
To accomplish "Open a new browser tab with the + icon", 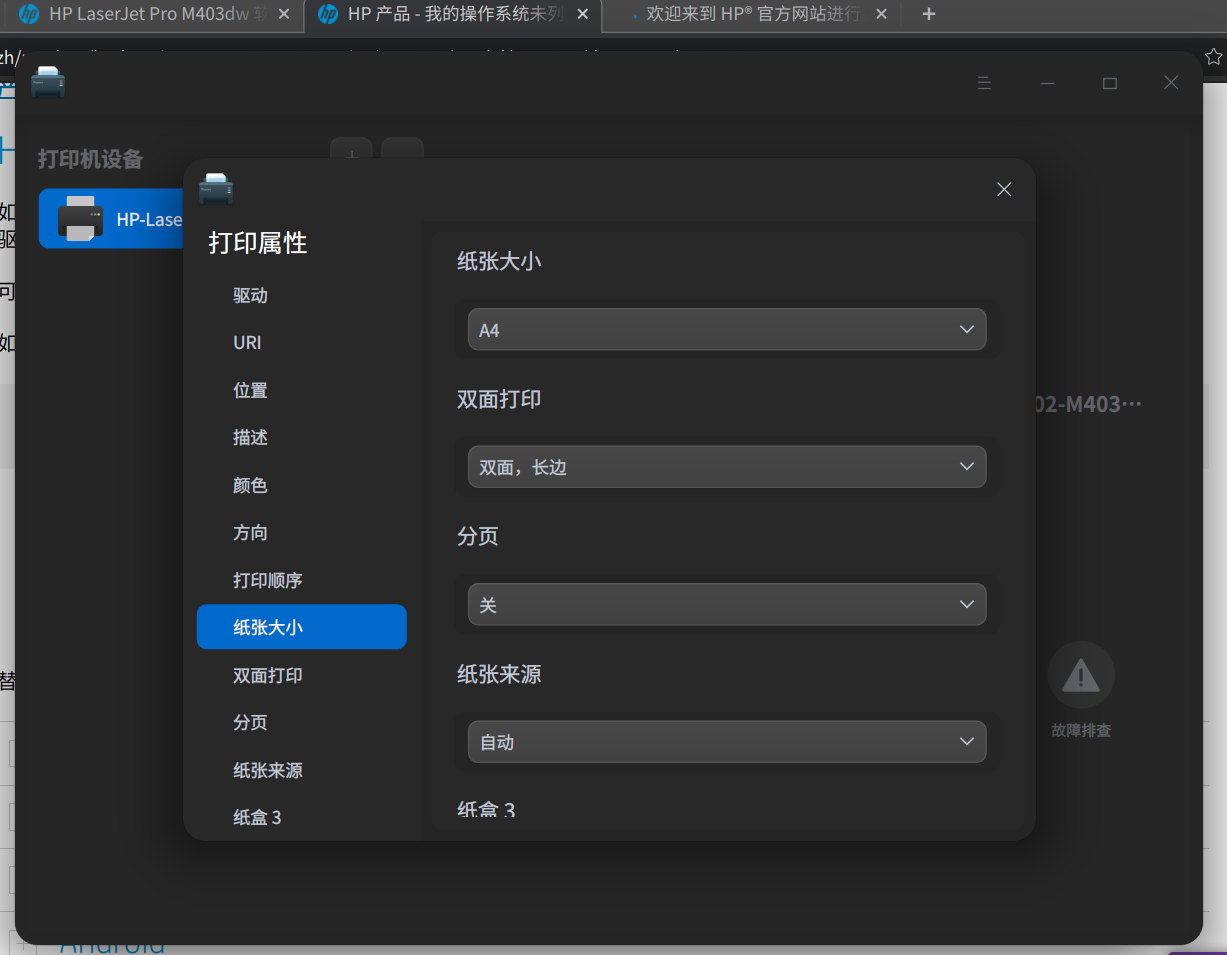I will point(928,13).
